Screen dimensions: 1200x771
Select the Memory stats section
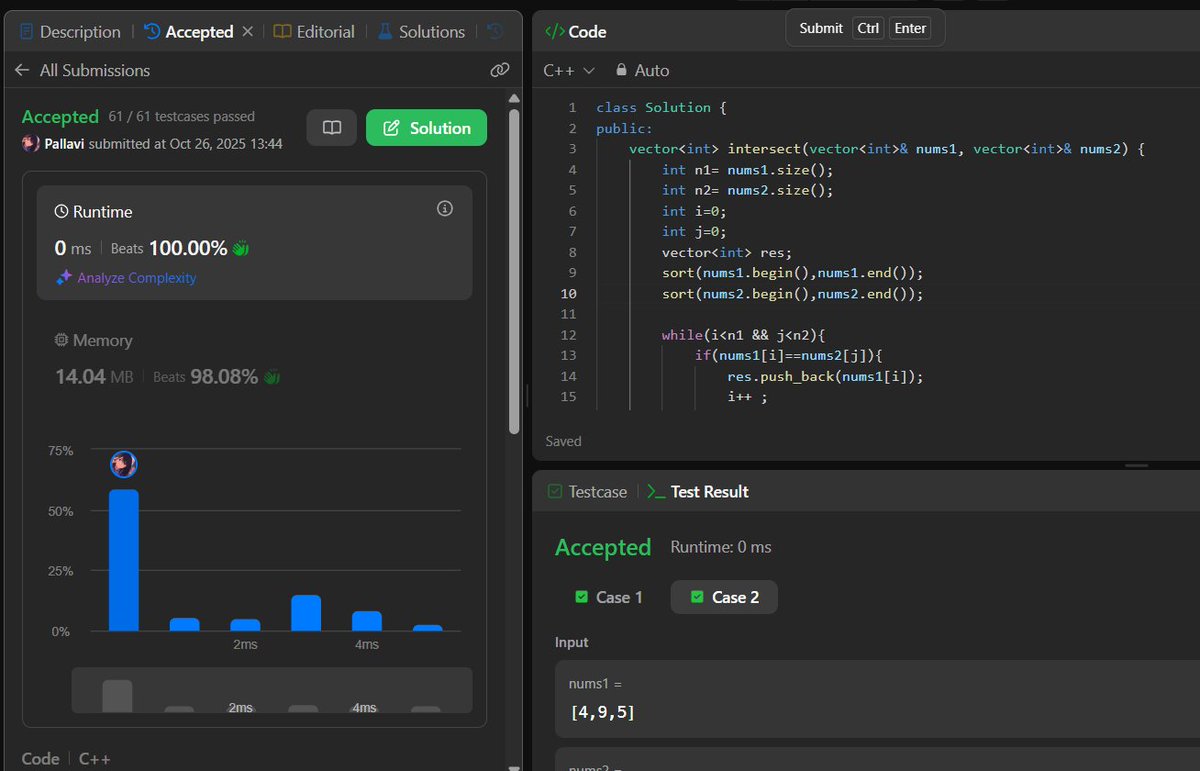tap(254, 359)
